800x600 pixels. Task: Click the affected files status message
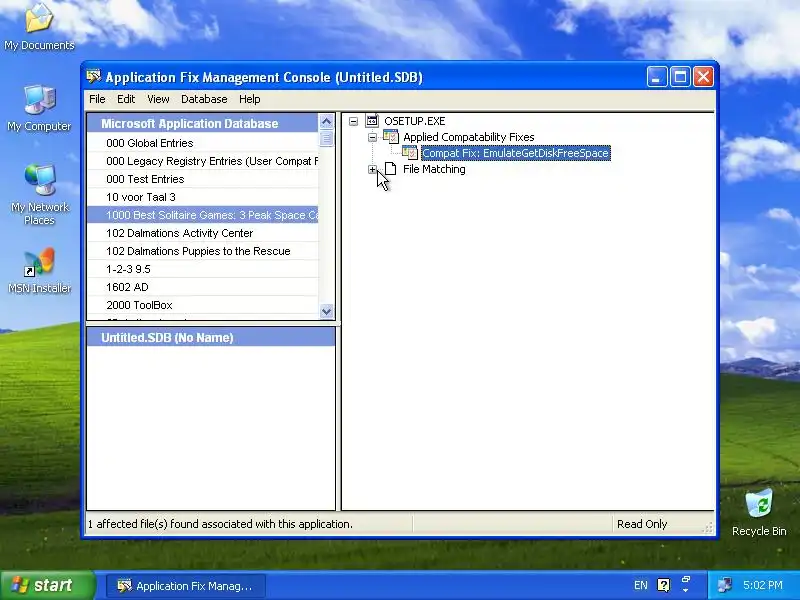click(220, 524)
